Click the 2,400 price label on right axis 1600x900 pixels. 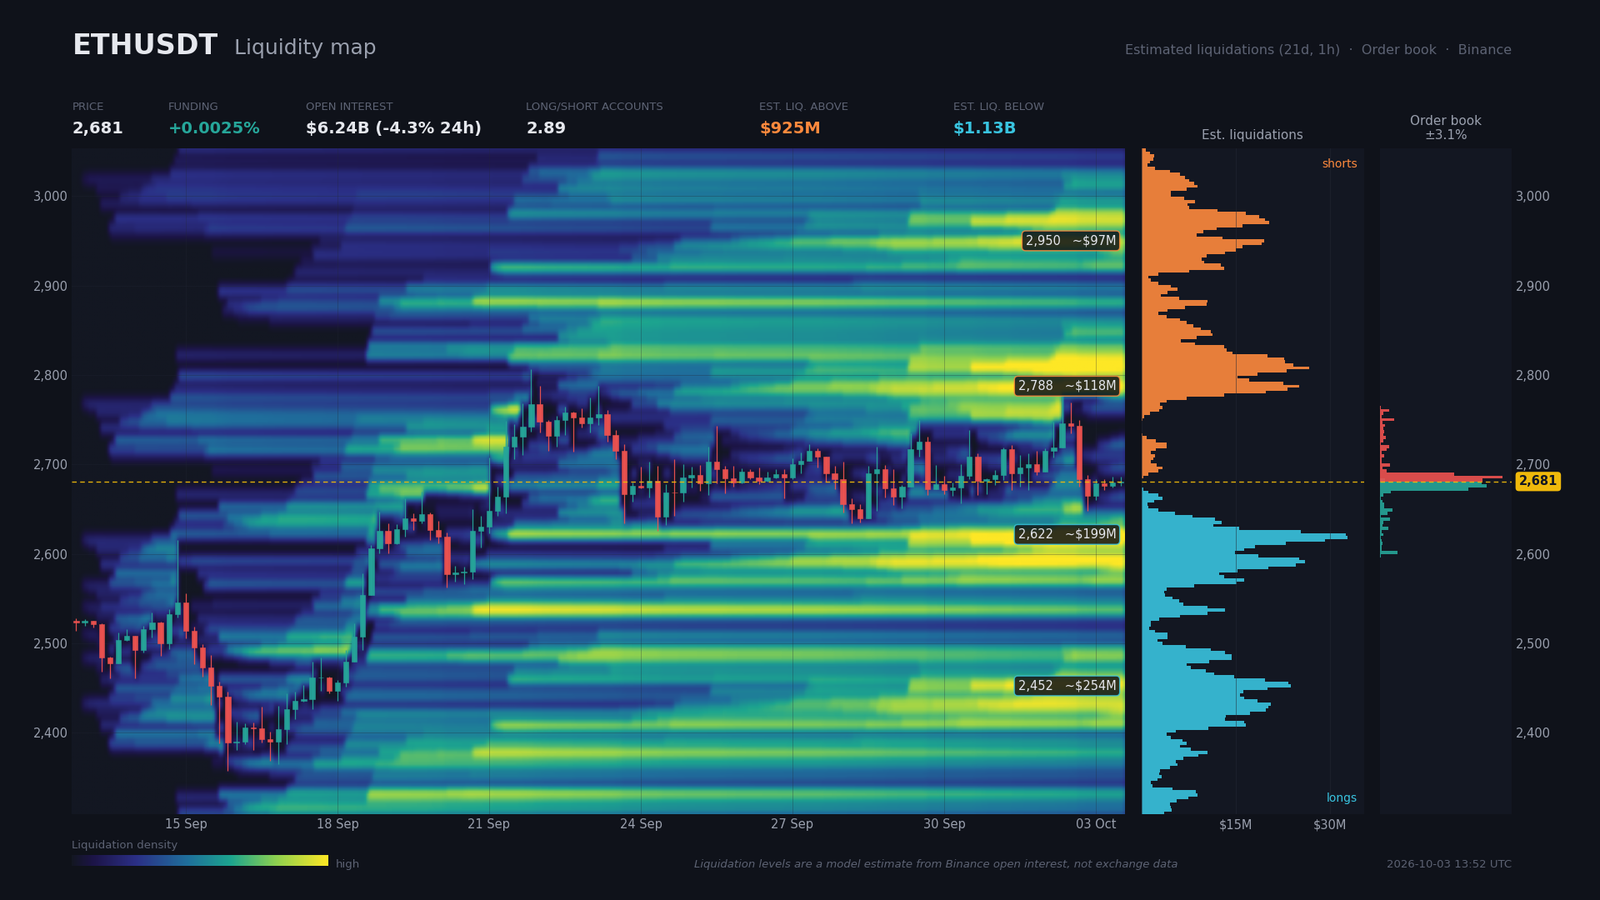[x=1533, y=733]
